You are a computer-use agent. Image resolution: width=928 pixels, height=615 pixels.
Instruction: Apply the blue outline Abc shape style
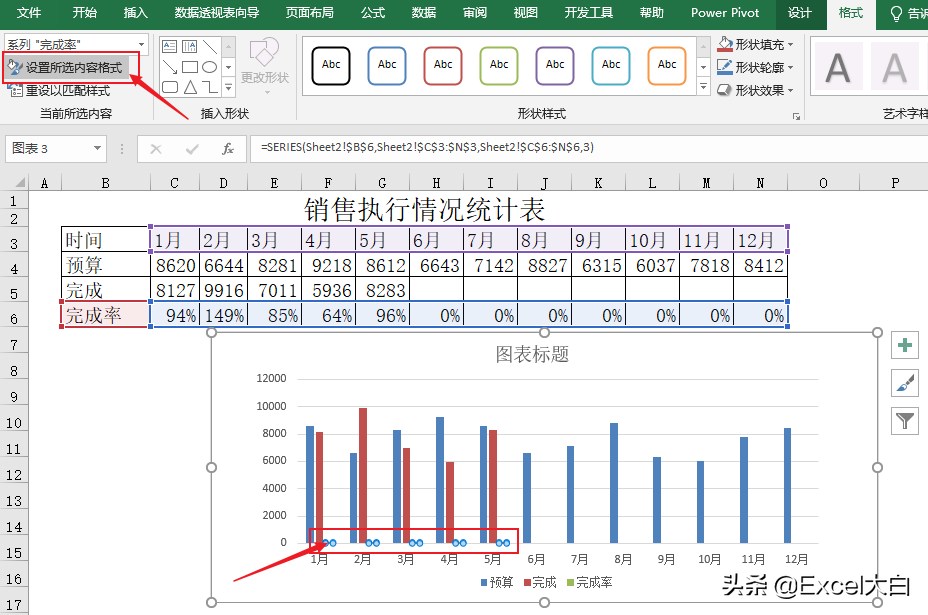[386, 65]
